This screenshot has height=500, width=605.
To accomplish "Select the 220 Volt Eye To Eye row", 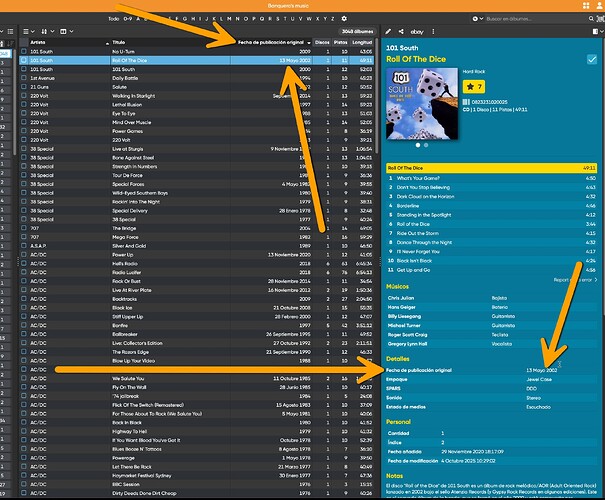I will point(196,113).
